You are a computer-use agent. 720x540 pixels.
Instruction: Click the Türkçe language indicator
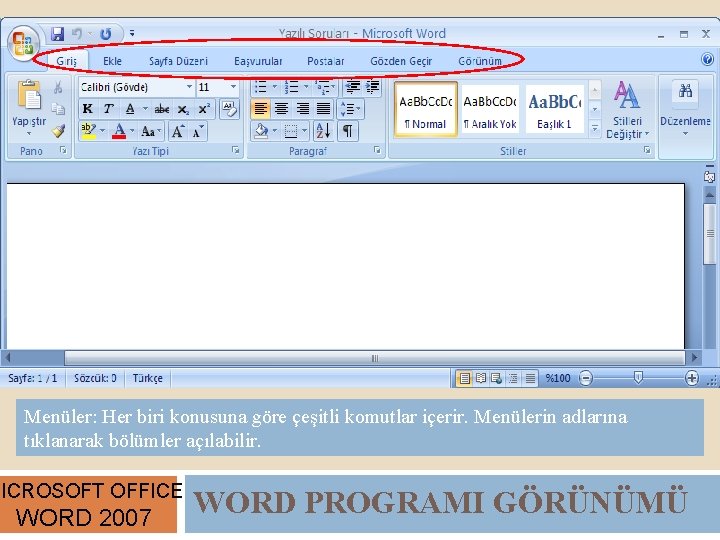[147, 378]
